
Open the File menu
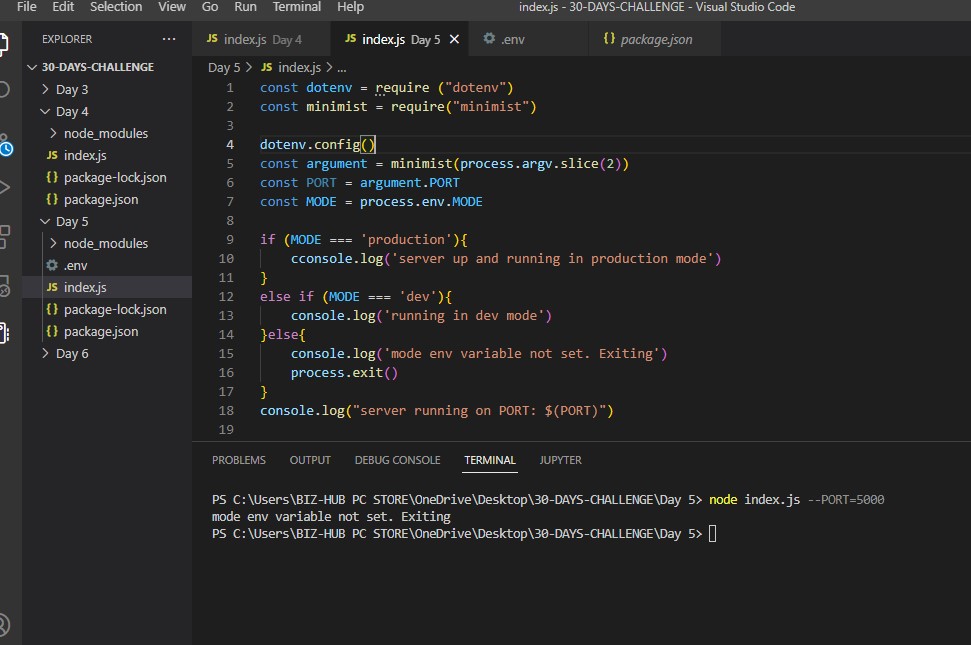click(26, 7)
